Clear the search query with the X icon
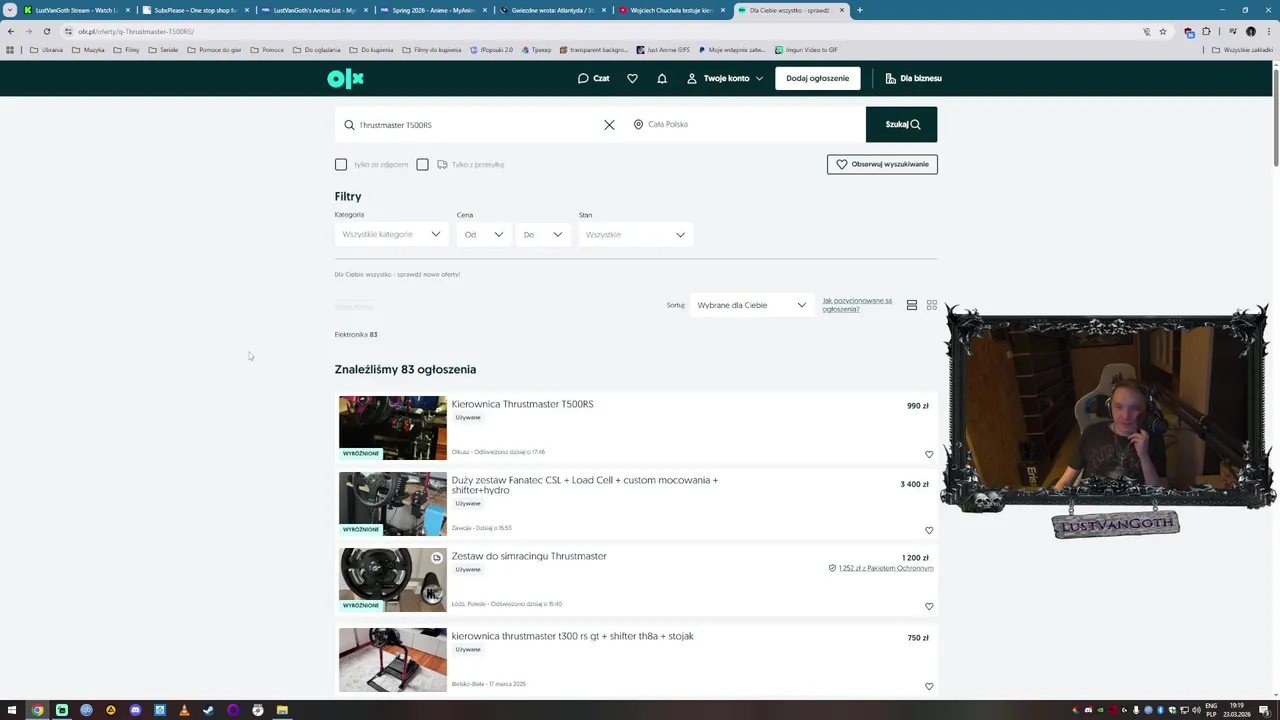The width and height of the screenshot is (1280, 720). [609, 125]
